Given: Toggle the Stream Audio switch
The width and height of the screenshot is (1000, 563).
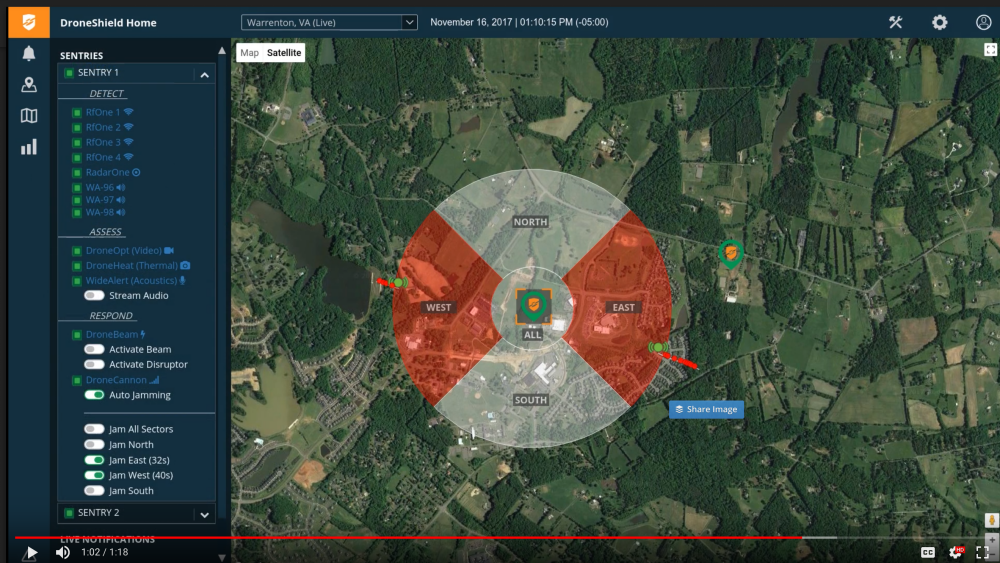Looking at the screenshot, I should click(x=94, y=296).
